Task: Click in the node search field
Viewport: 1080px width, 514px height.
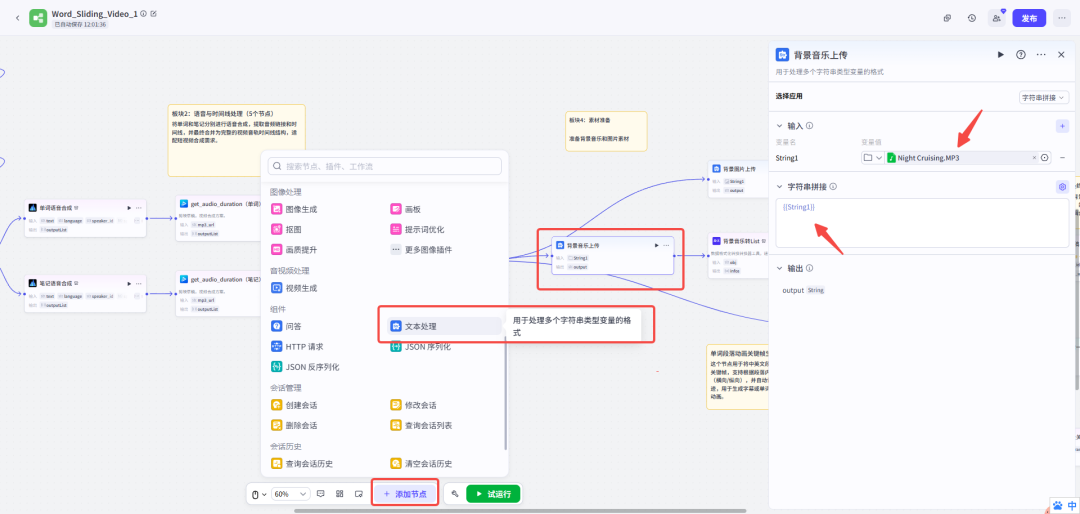Action: click(x=384, y=166)
